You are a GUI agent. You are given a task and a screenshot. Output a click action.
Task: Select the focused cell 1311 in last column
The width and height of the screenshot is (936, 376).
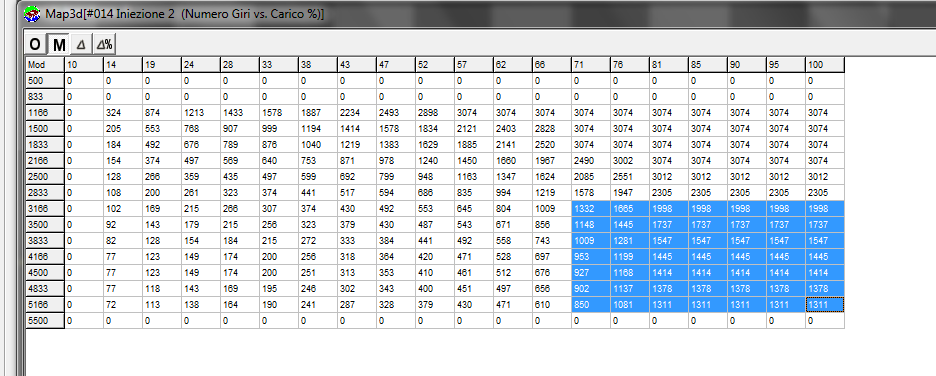[824, 305]
